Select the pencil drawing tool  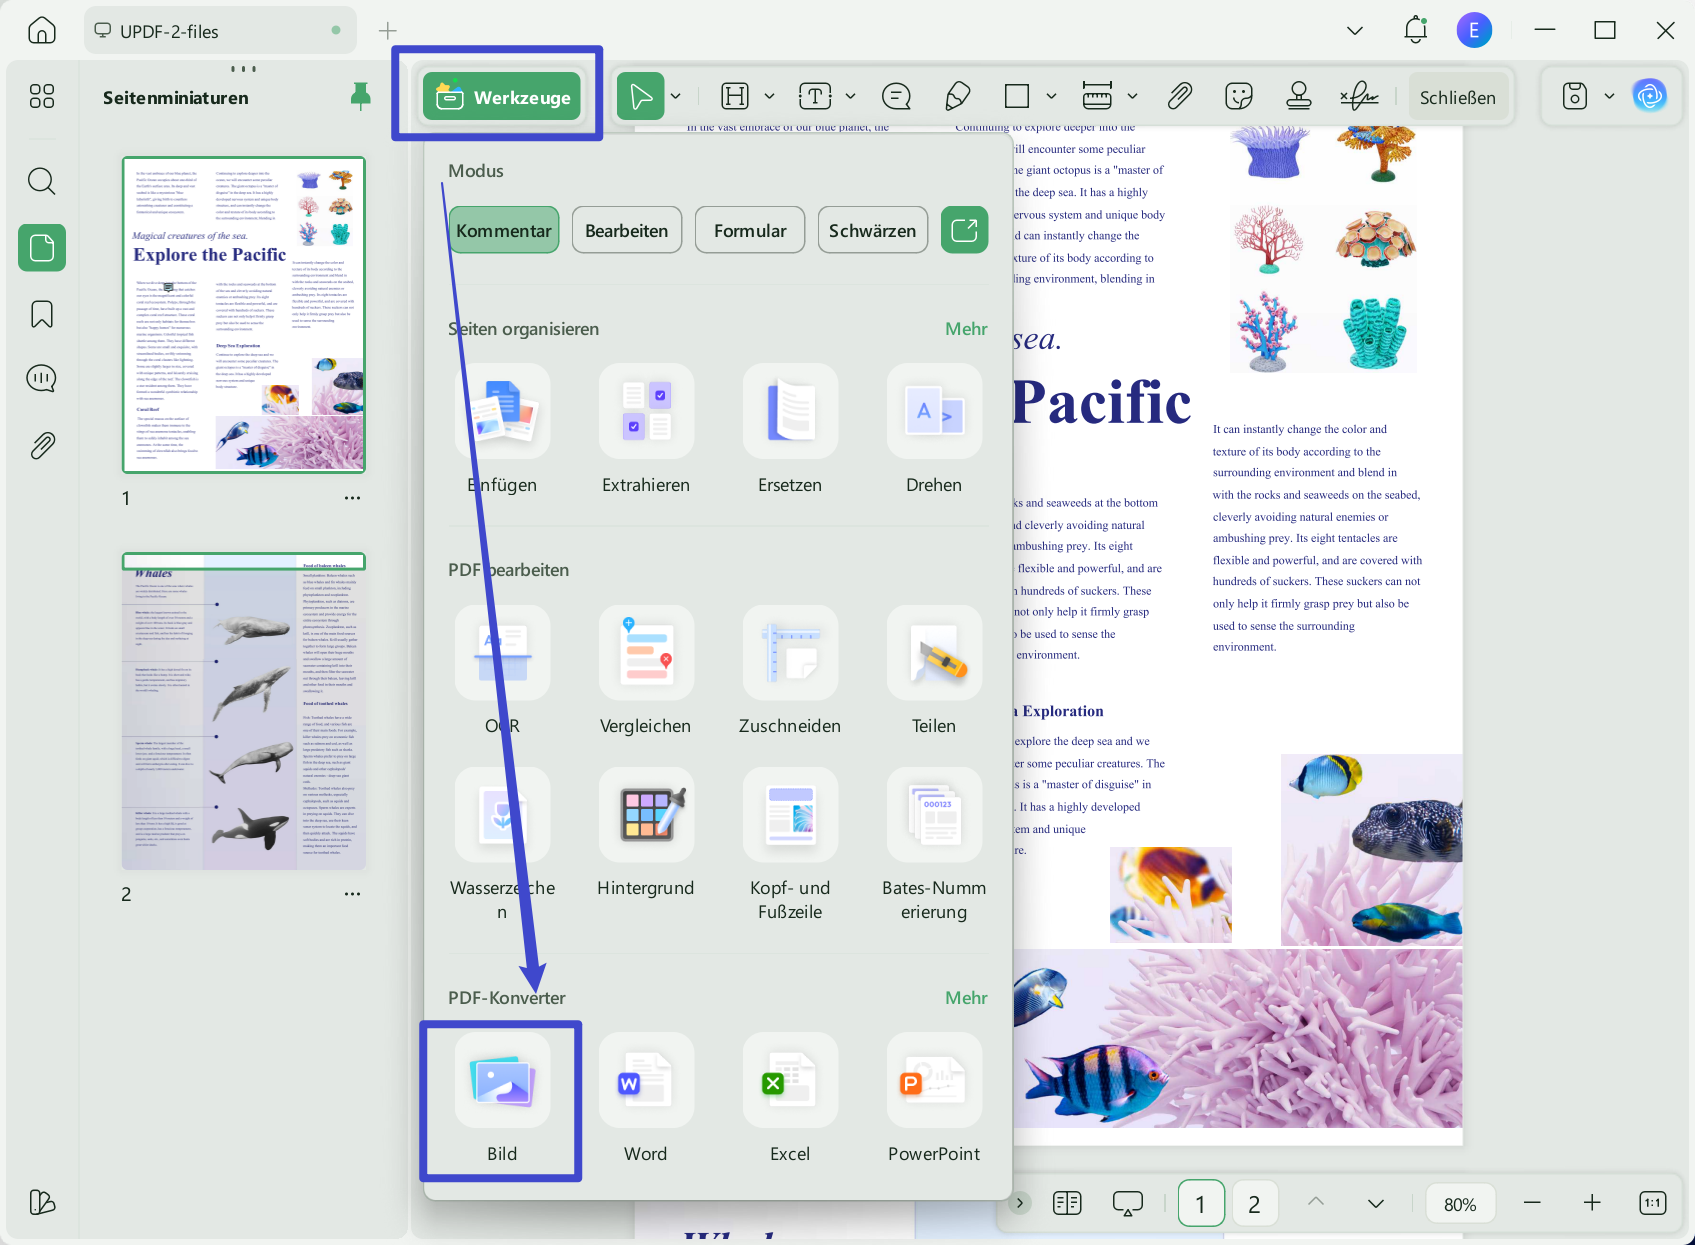pyautogui.click(x=957, y=96)
